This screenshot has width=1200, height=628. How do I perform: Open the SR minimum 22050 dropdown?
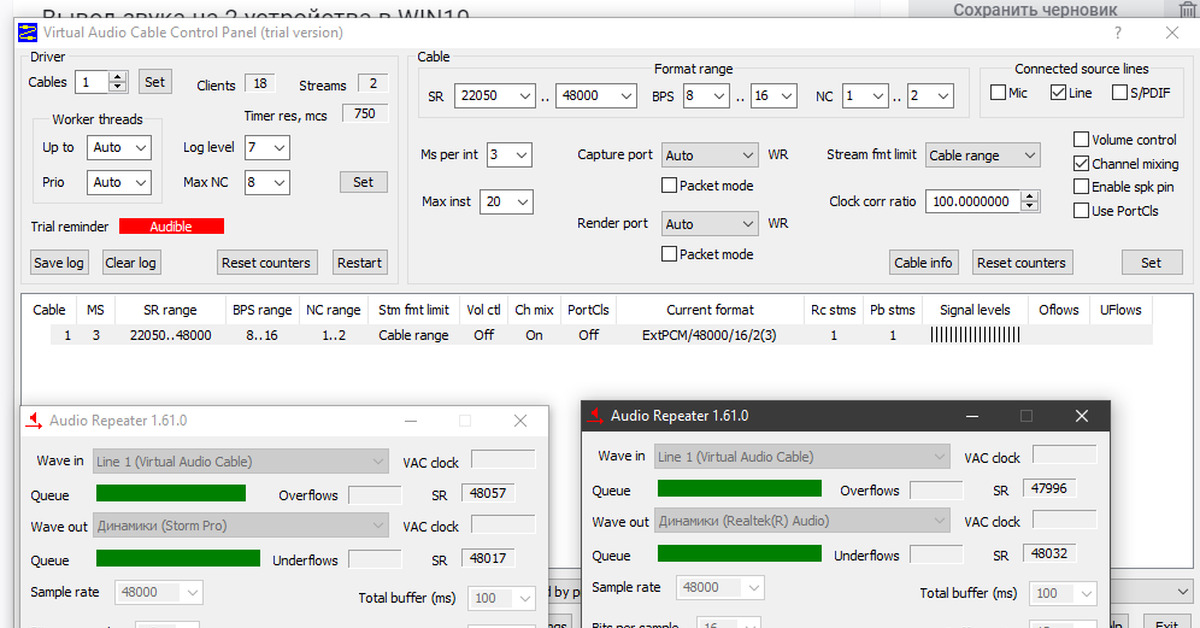point(495,96)
